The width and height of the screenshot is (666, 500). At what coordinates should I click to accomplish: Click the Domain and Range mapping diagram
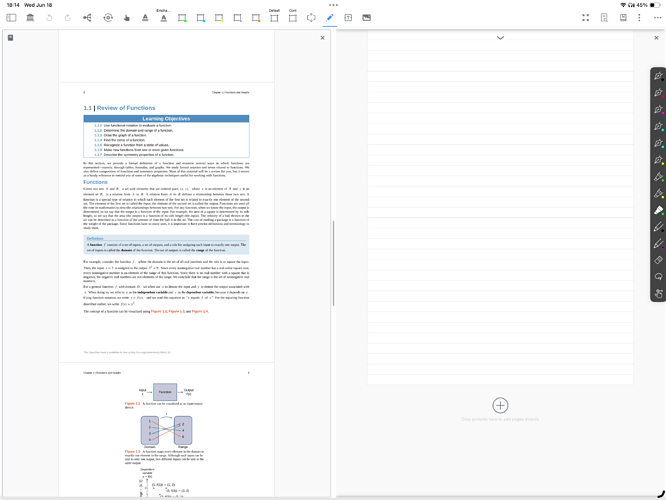(x=166, y=431)
